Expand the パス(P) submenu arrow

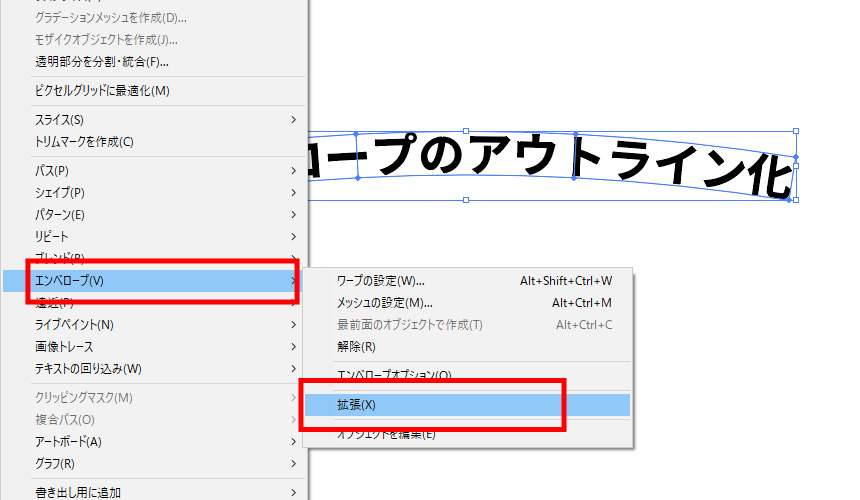[294, 171]
